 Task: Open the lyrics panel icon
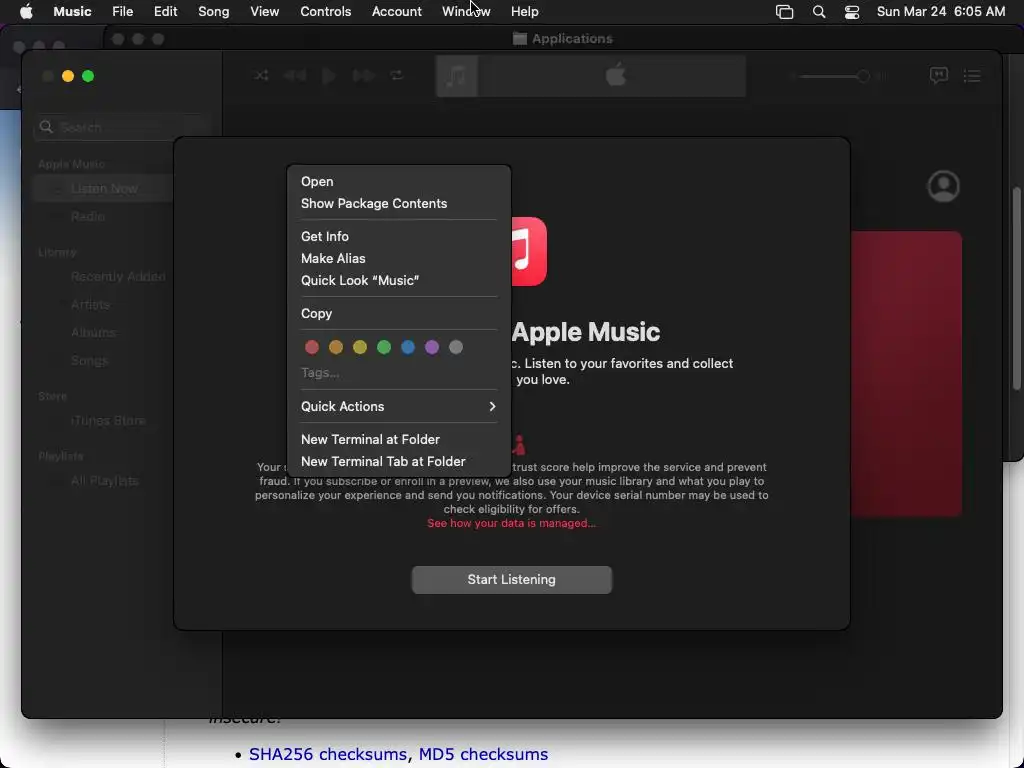[938, 76]
